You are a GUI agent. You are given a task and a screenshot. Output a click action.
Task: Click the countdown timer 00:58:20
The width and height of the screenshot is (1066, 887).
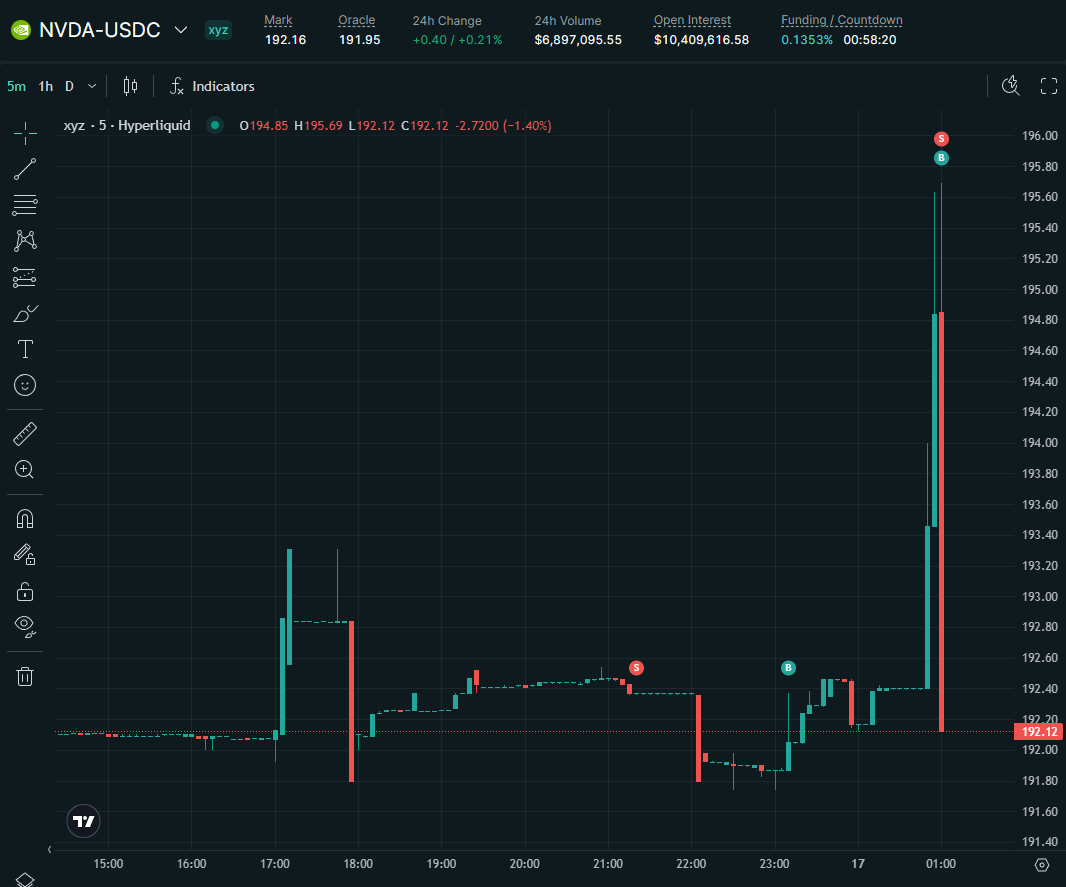pyautogui.click(x=870, y=40)
